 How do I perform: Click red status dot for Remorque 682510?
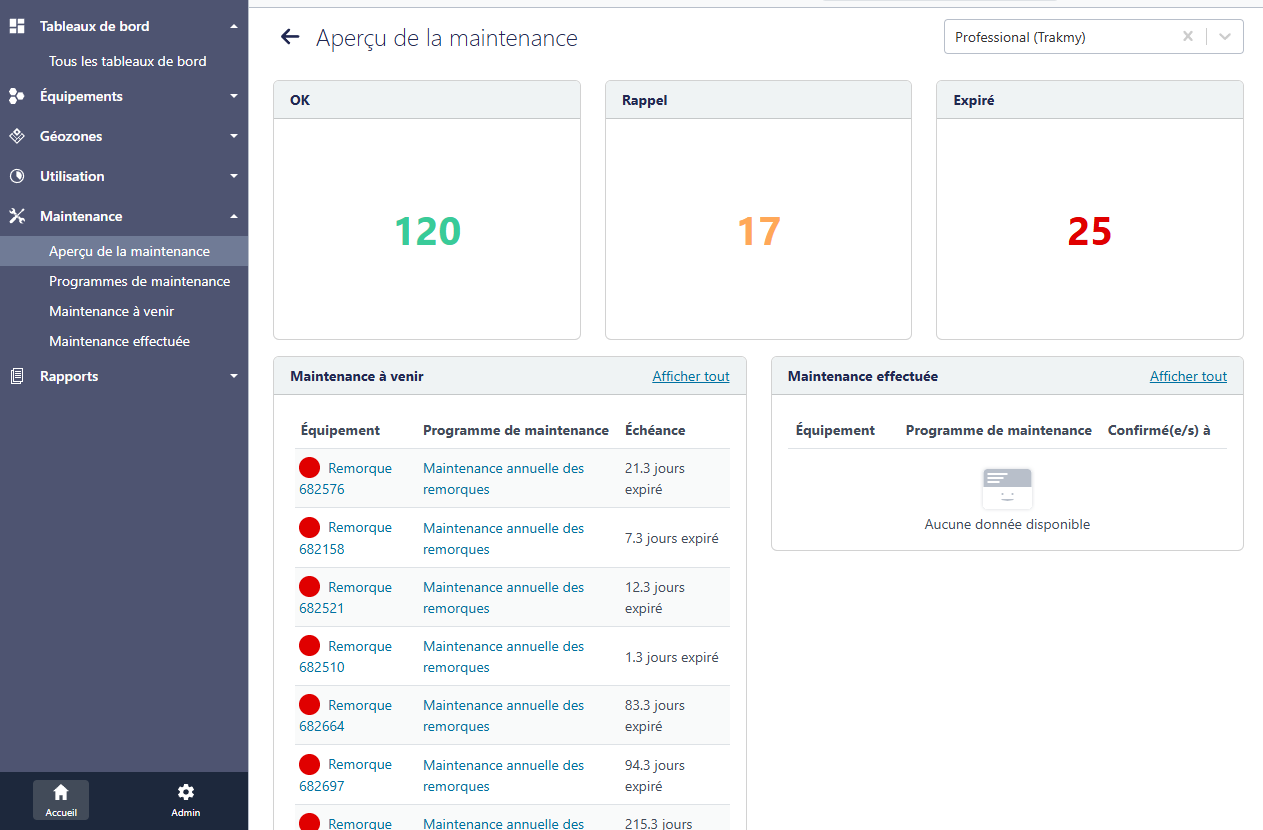[x=310, y=645]
